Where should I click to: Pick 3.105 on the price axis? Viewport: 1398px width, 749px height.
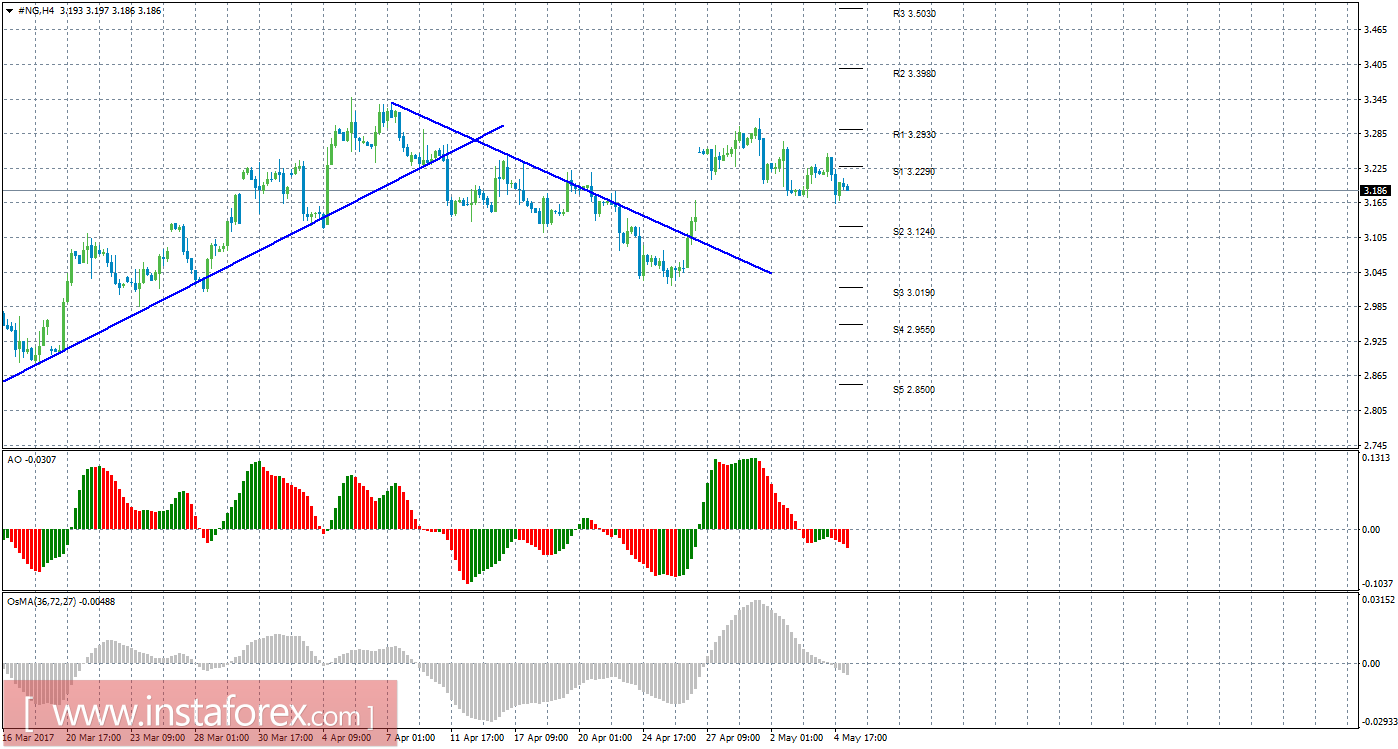(1375, 238)
